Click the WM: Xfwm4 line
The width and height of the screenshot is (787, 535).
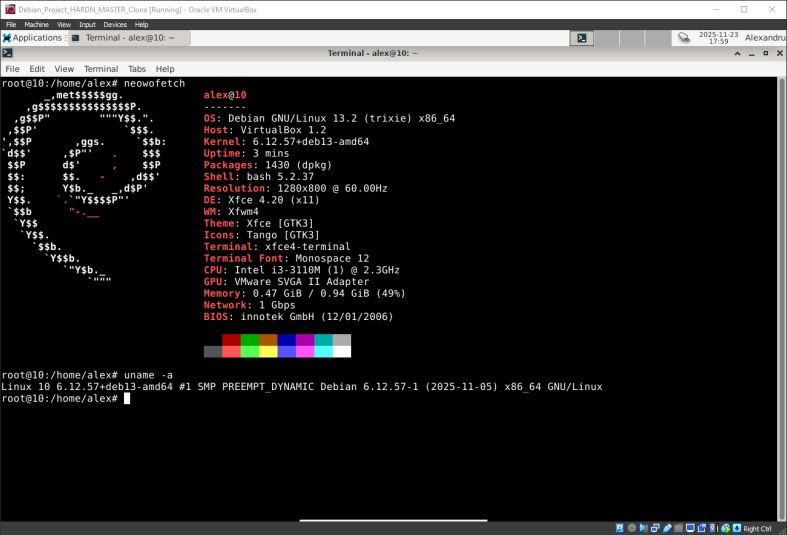point(231,211)
